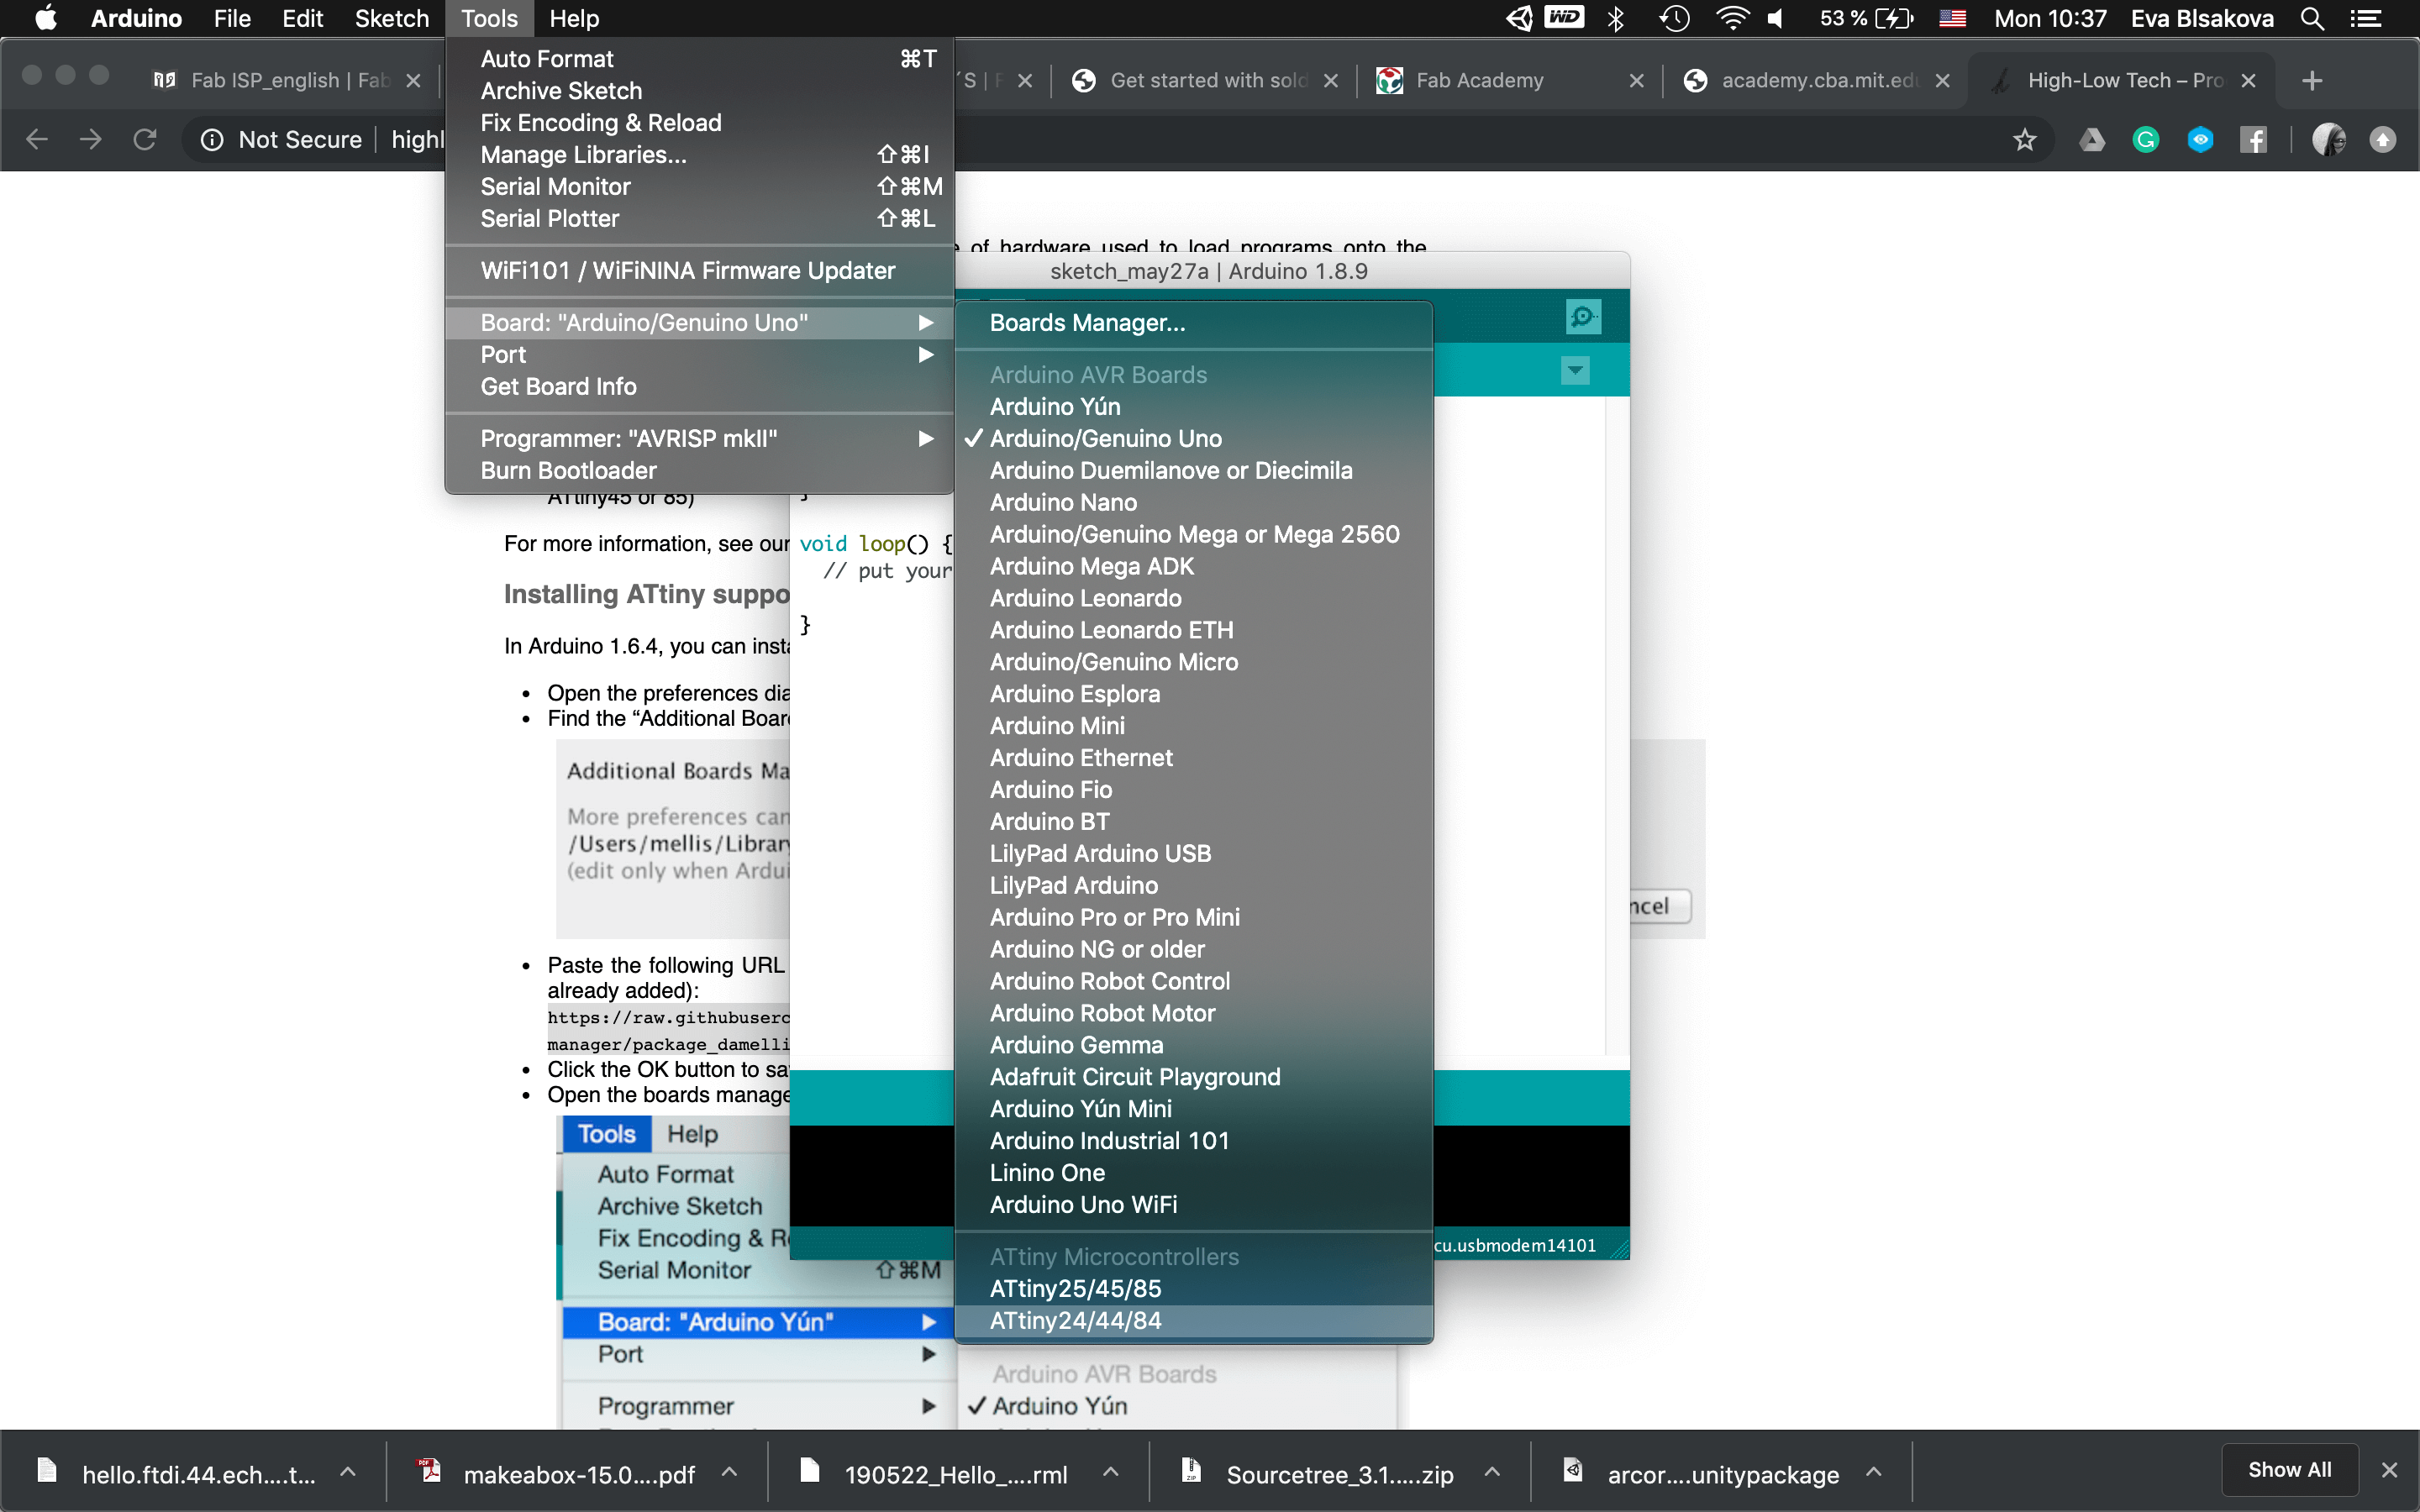Expand options for makeabox-15.0 pdf download
The image size is (2420, 1512).
[730, 1472]
